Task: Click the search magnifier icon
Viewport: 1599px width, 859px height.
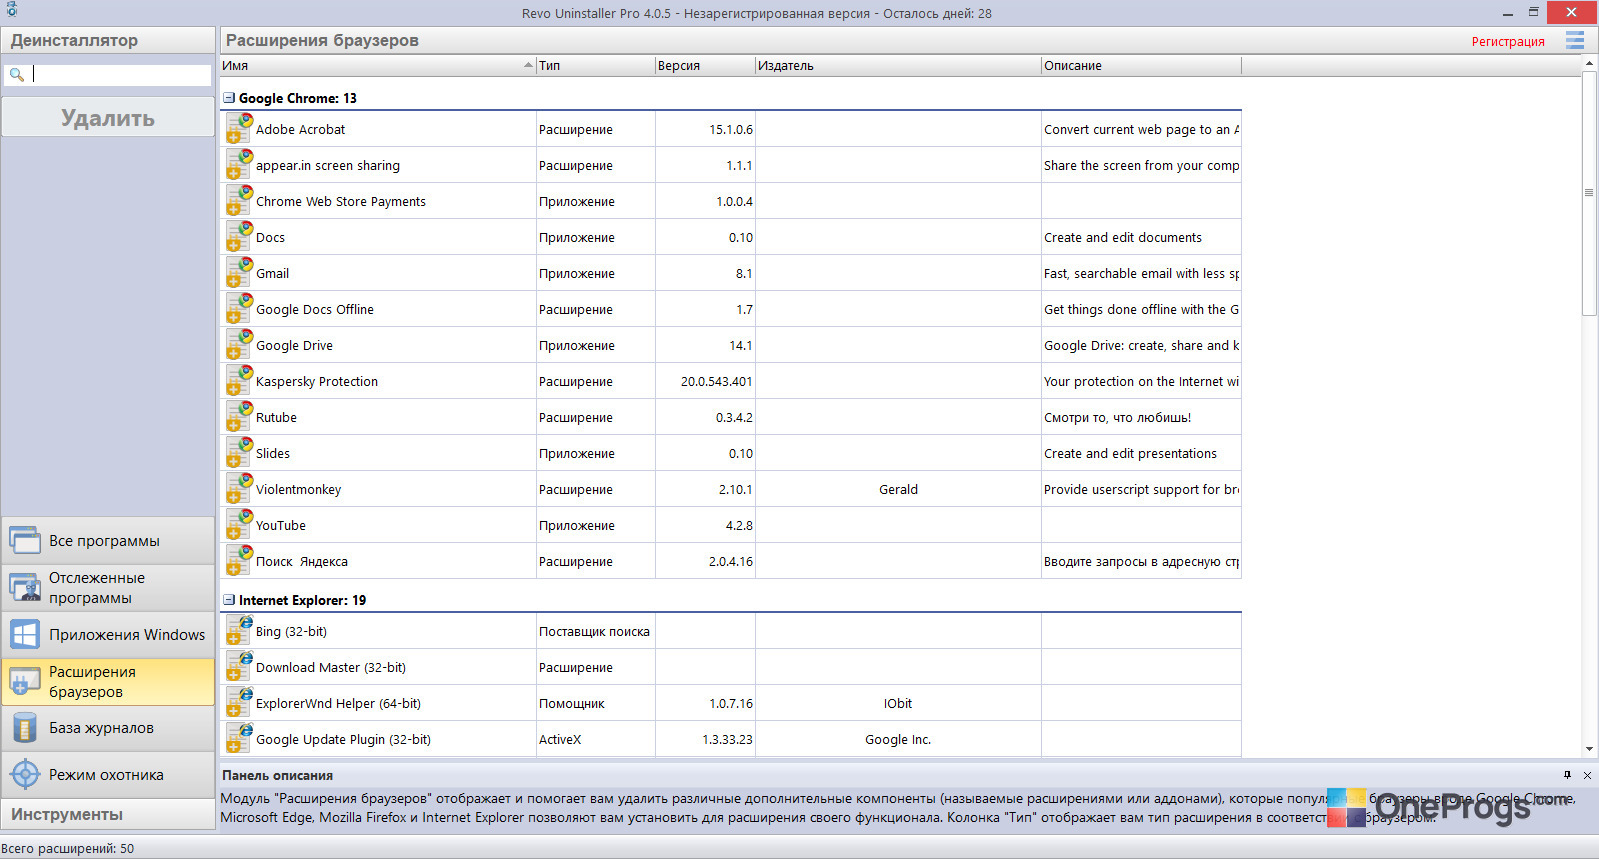Action: coord(17,74)
